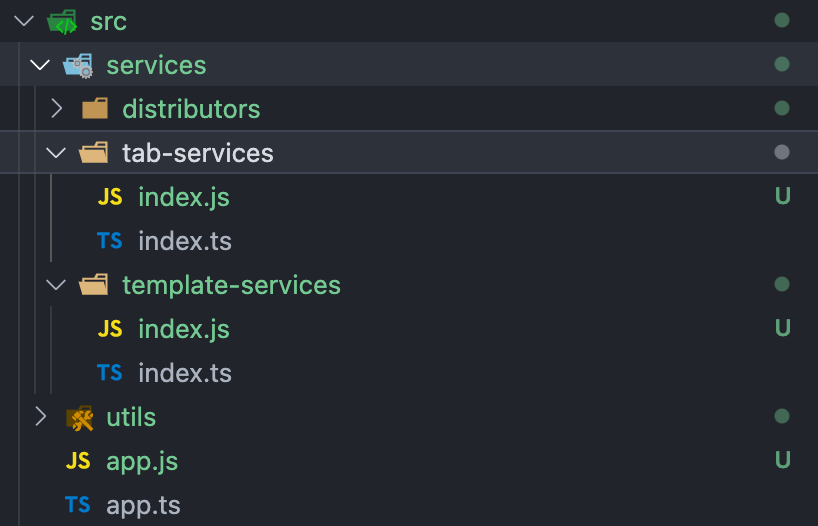
Task: Open index.ts under template-services
Action: 185,373
